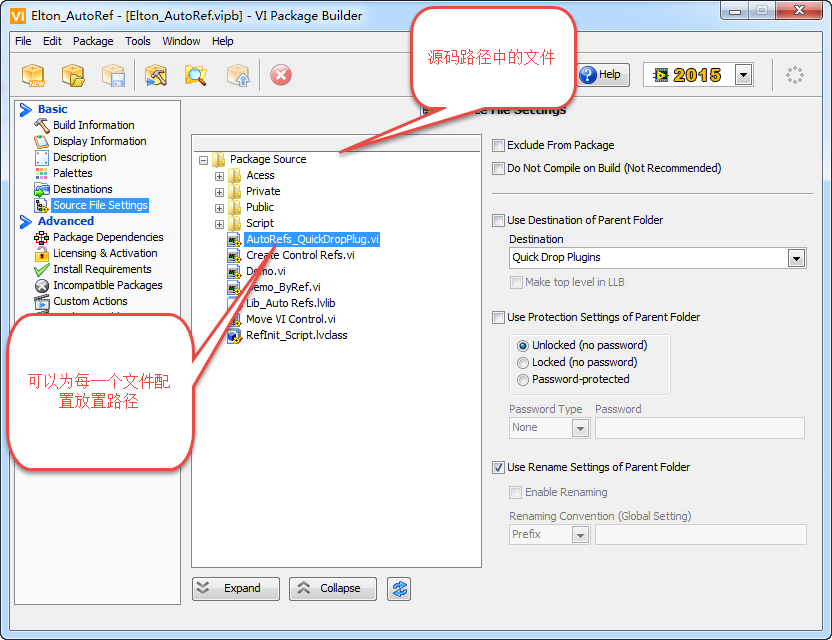The image size is (832, 640).
Task: Uncheck Use Rename Settings of Parent Folder
Action: click(x=498, y=468)
